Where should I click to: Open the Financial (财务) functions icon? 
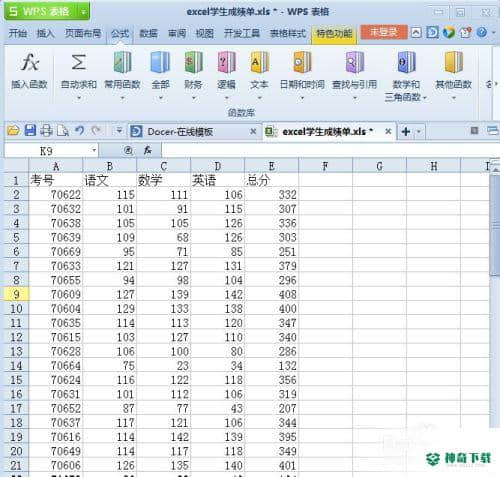(x=193, y=62)
